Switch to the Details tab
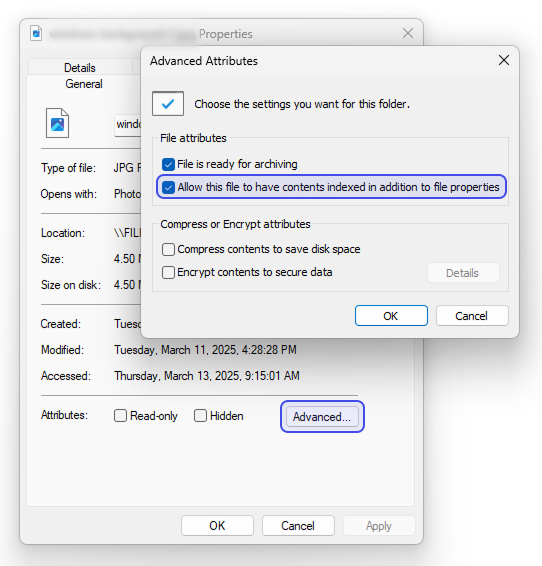The width and height of the screenshot is (542, 566). (80, 67)
